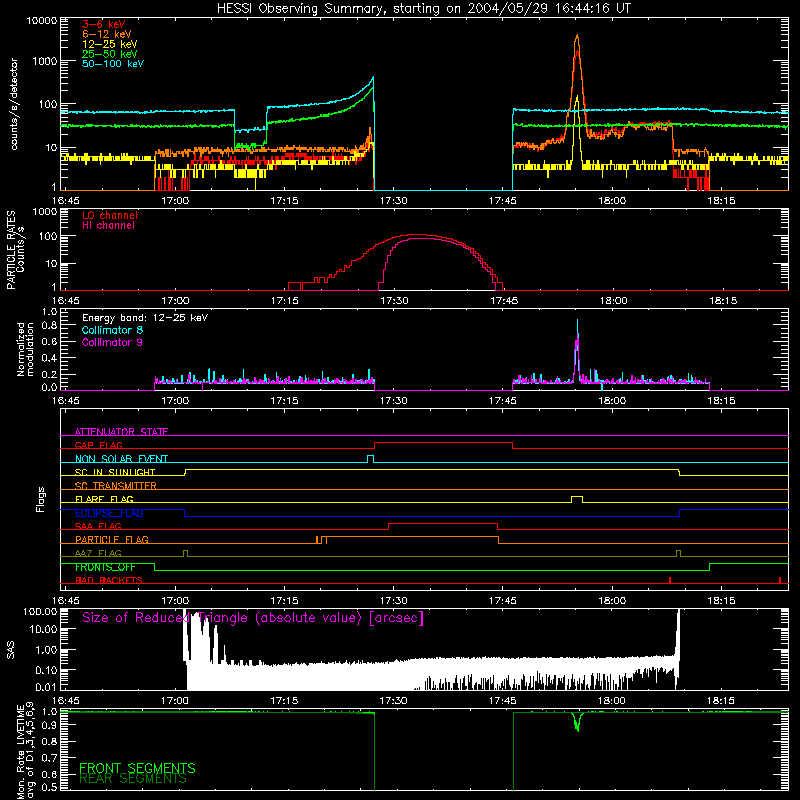Click the raised NON SOLAR EVENT pulse
The width and height of the screenshot is (800, 800).
point(371,459)
